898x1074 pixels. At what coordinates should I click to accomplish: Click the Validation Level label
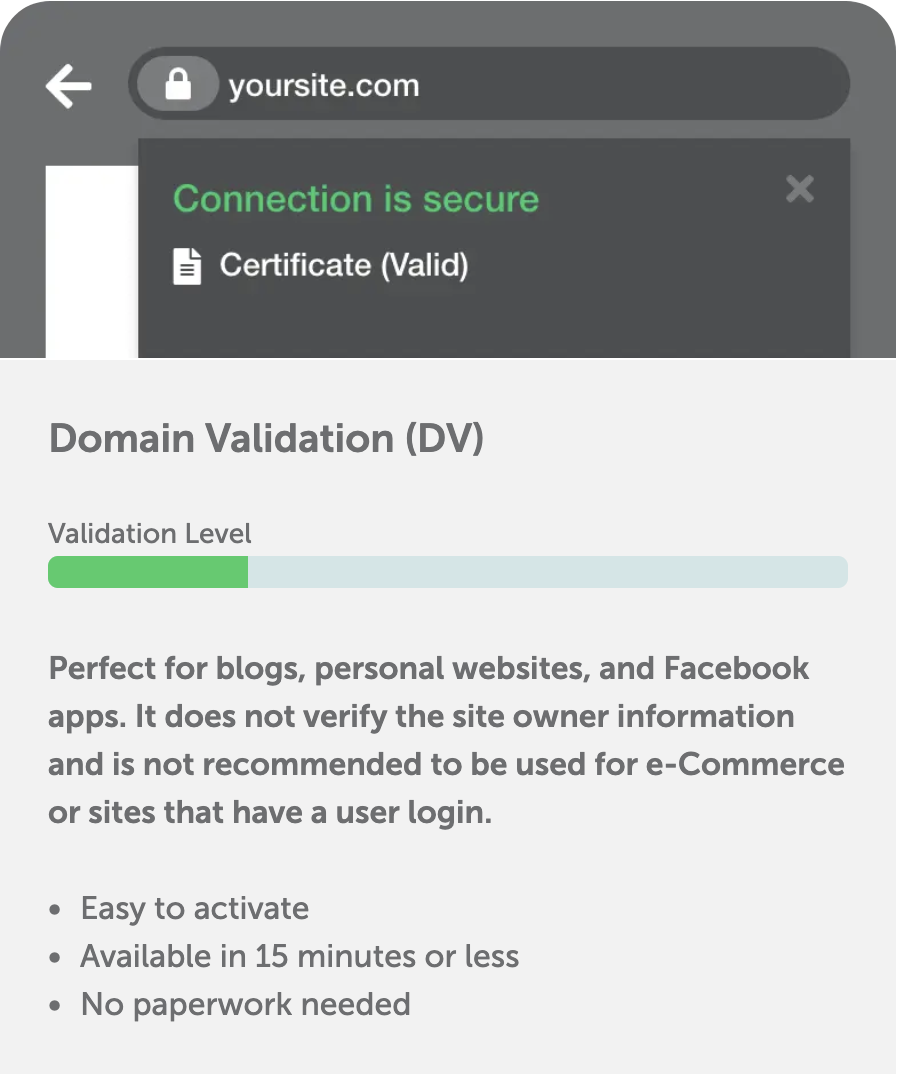[x=150, y=533]
